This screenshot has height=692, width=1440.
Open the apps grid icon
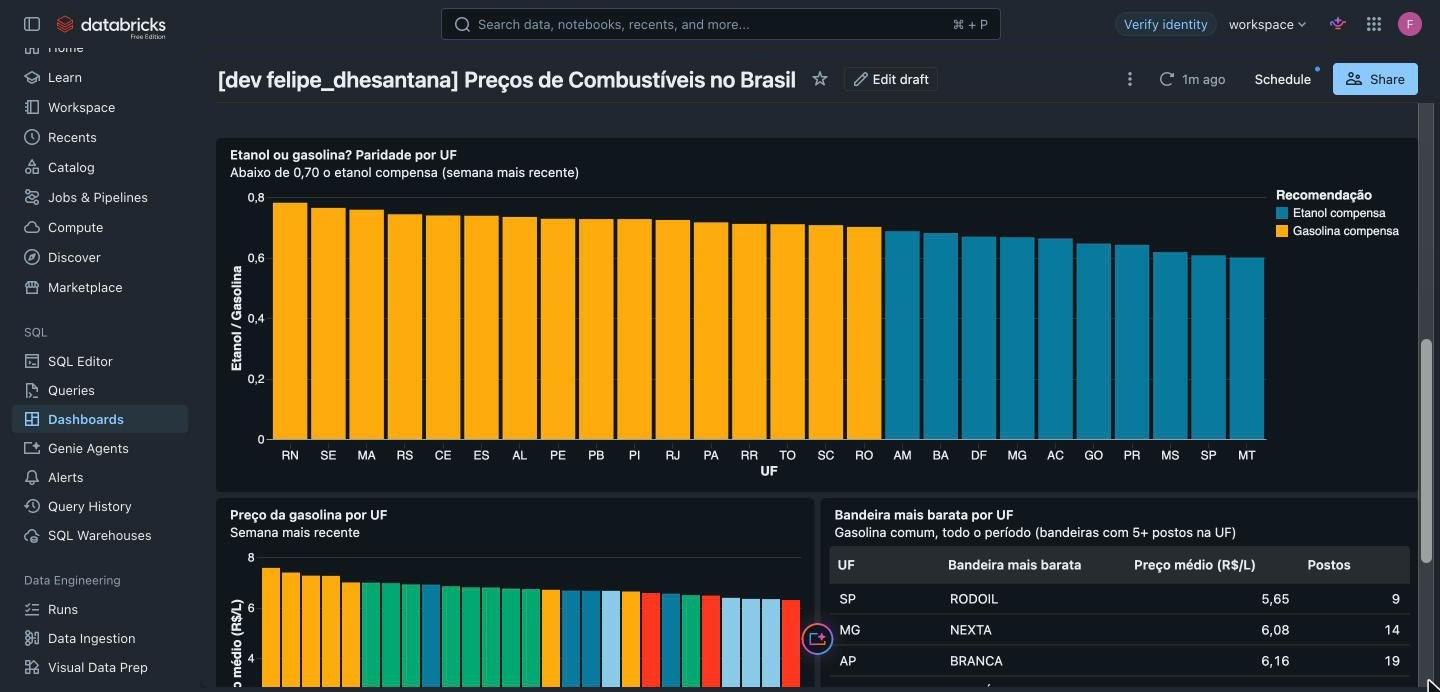[x=1374, y=24]
